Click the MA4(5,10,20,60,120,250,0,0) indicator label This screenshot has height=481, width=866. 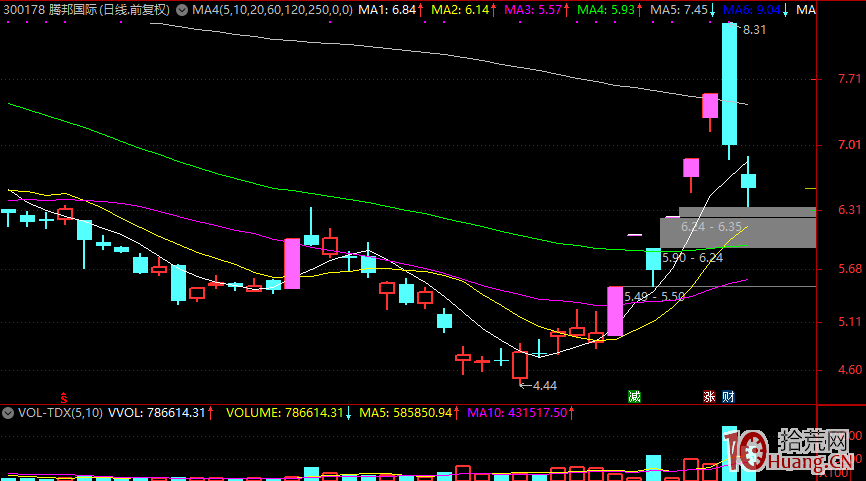(272, 10)
